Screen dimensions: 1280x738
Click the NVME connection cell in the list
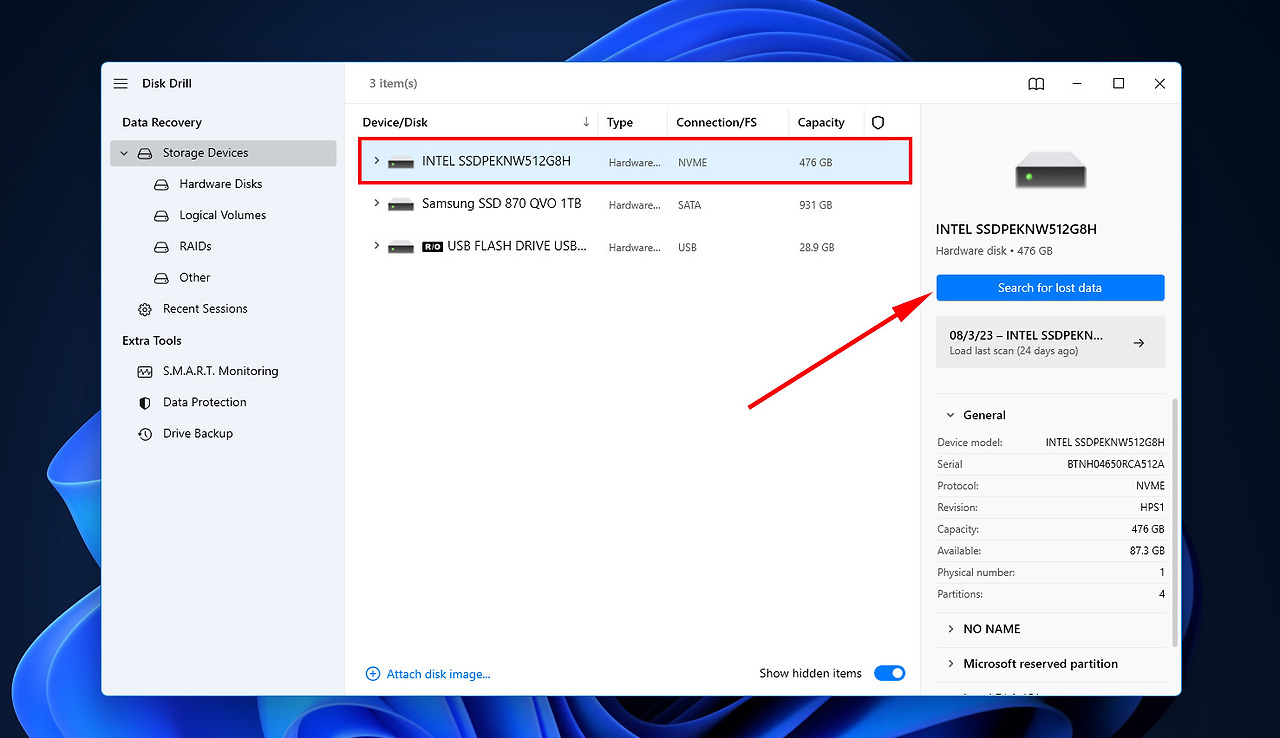692,162
